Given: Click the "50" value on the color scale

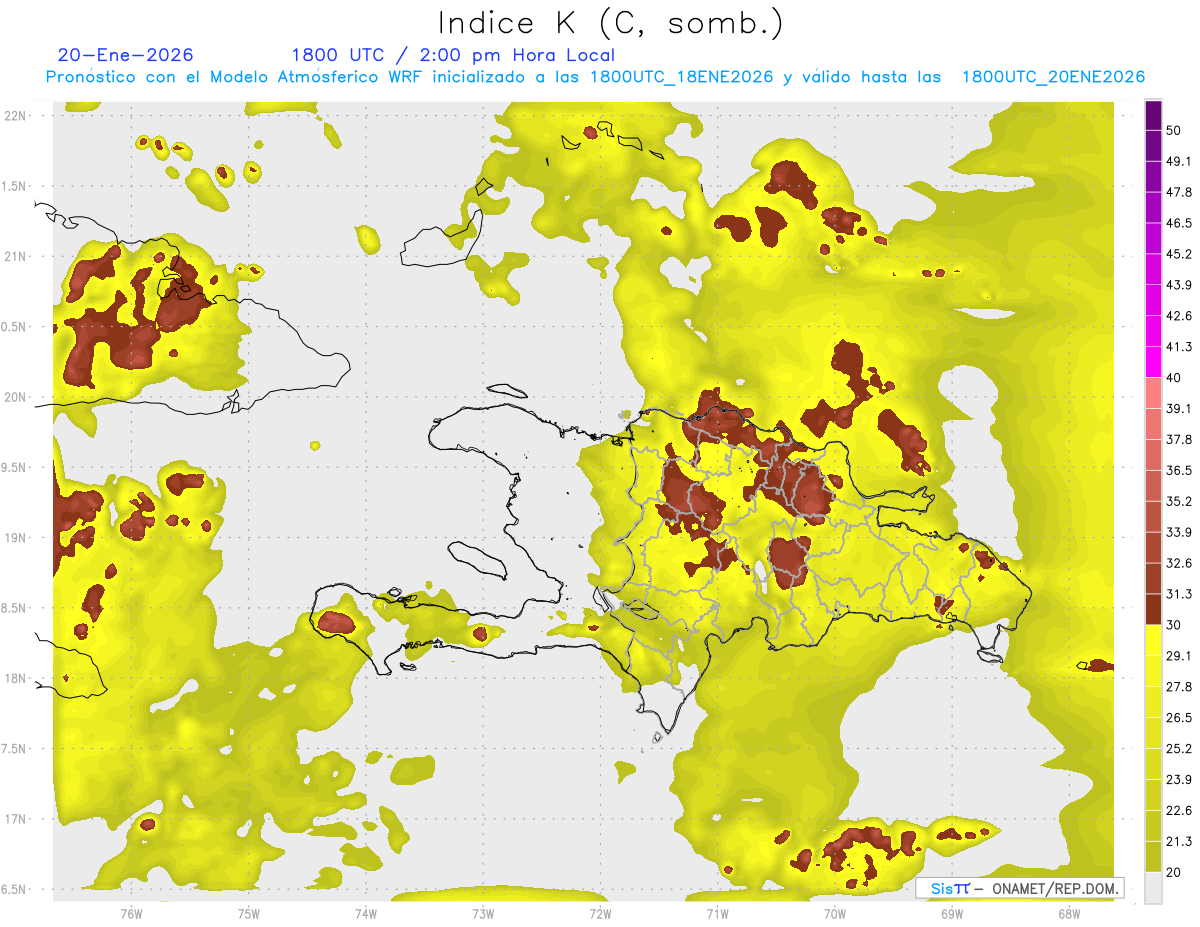Looking at the screenshot, I should (x=1174, y=130).
